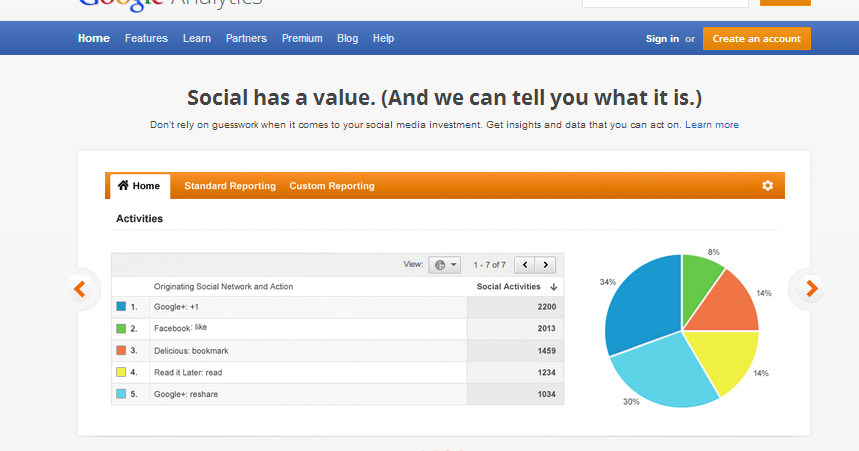
Task: Click the value 1034 in Social Activities
Action: point(547,394)
